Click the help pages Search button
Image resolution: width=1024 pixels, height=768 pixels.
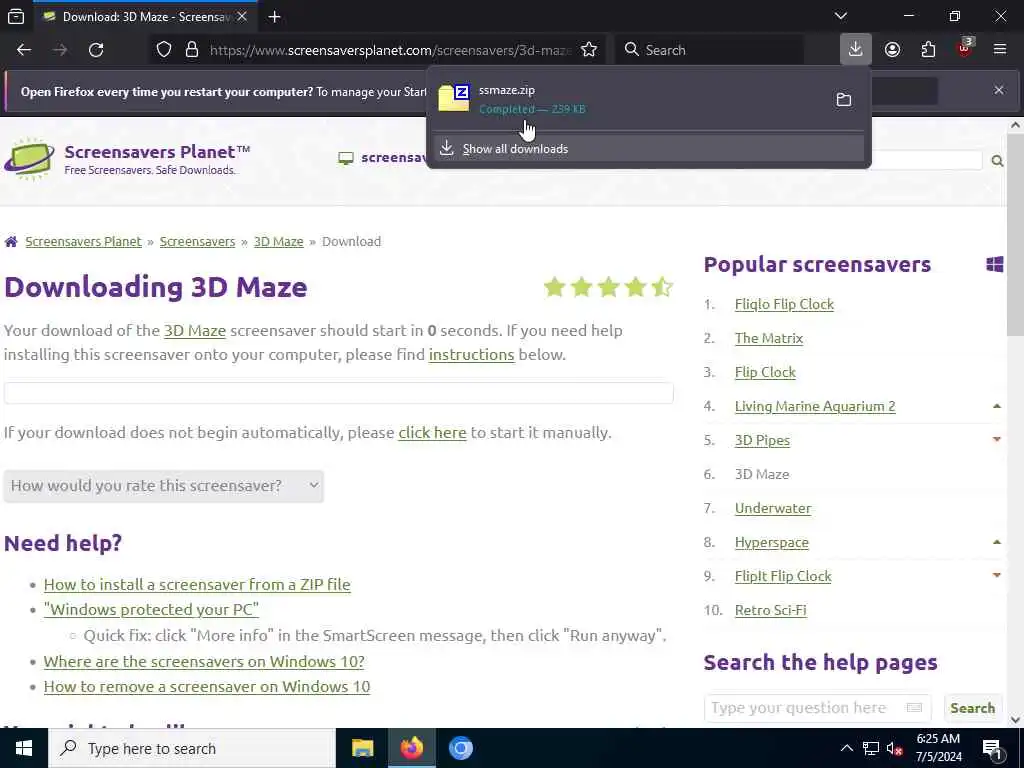(x=972, y=708)
